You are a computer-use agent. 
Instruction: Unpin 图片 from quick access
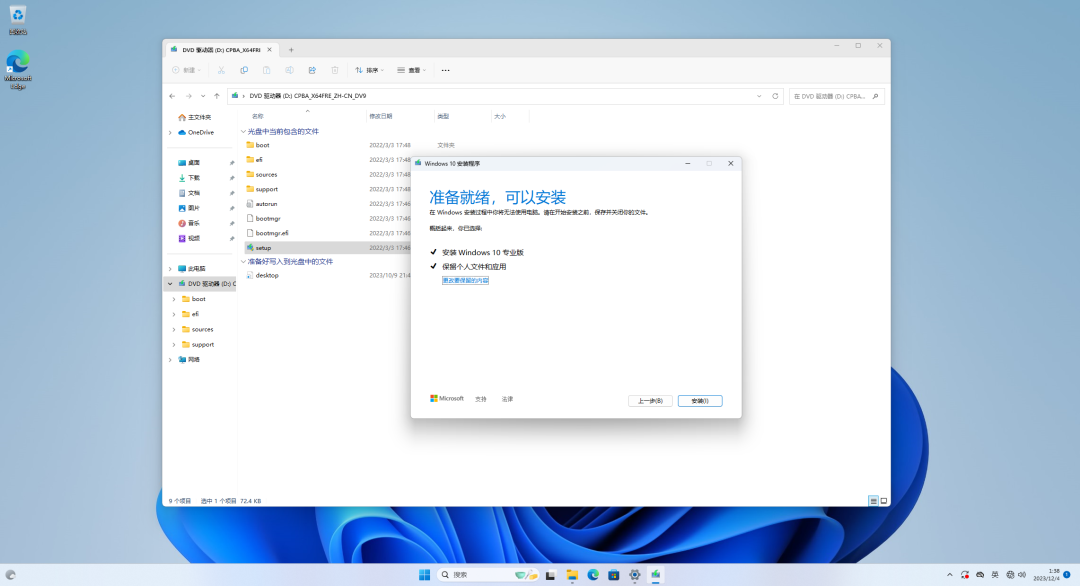click(232, 209)
